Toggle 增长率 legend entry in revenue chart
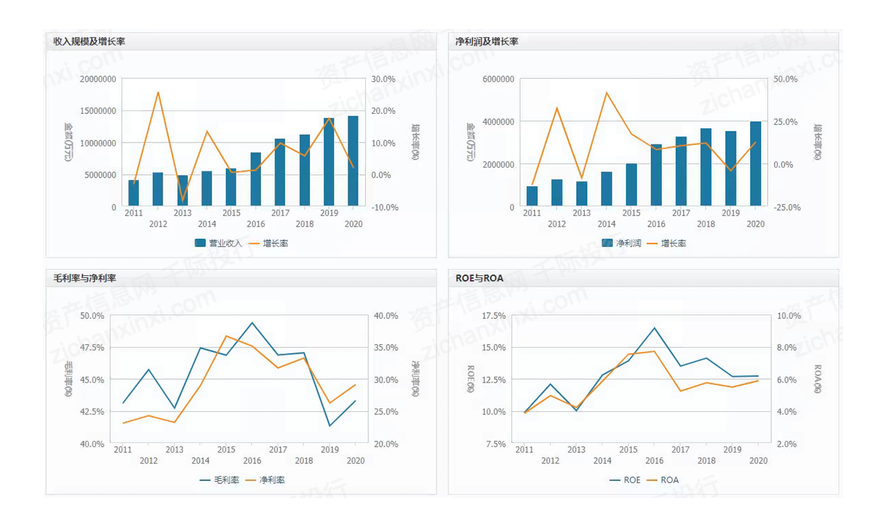The image size is (869, 527). pyautogui.click(x=264, y=243)
